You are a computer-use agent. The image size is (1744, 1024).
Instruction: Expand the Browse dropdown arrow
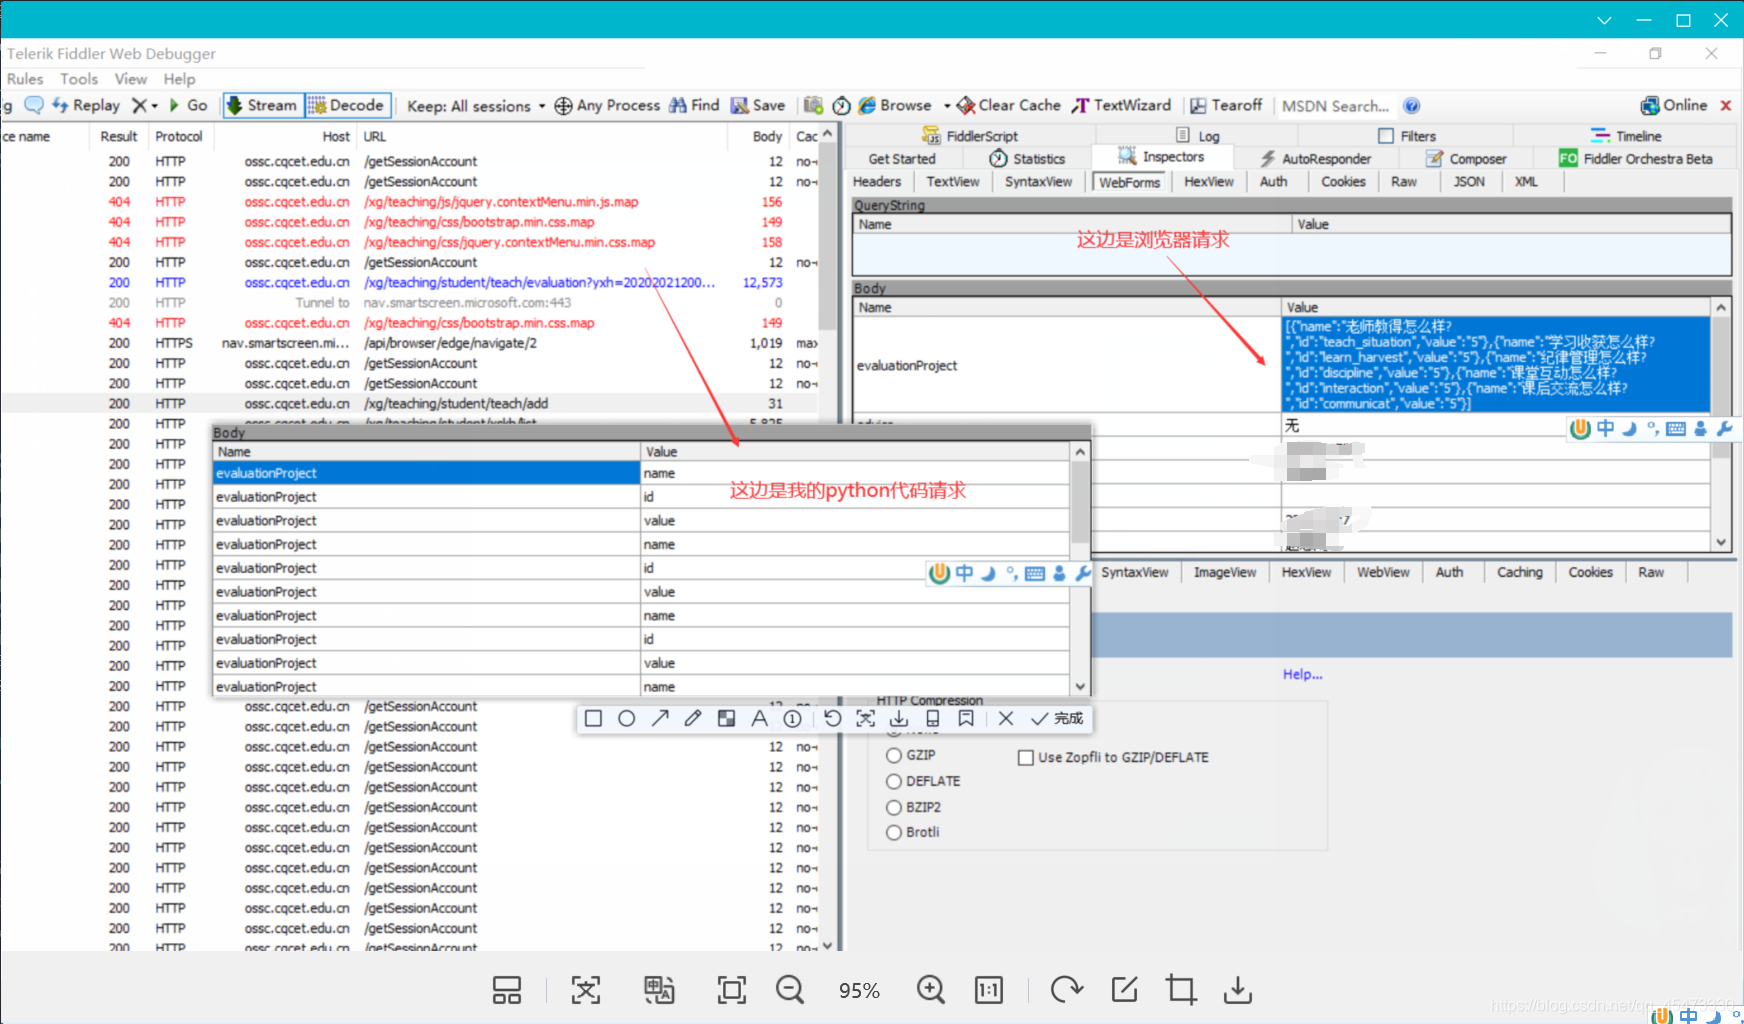tap(946, 106)
